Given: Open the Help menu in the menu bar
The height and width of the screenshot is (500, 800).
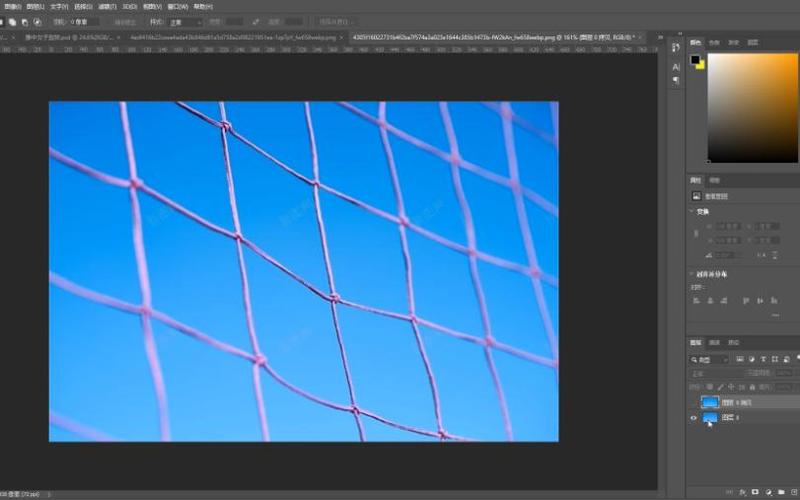Looking at the screenshot, I should 203,7.
